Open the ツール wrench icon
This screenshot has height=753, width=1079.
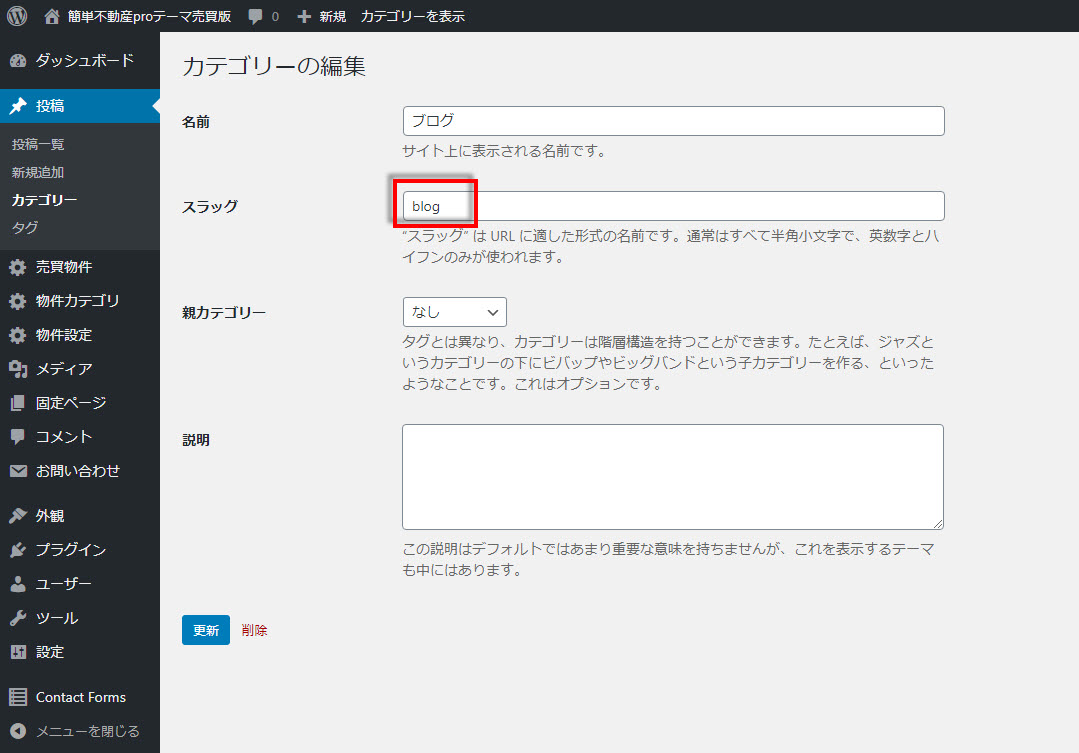18,618
